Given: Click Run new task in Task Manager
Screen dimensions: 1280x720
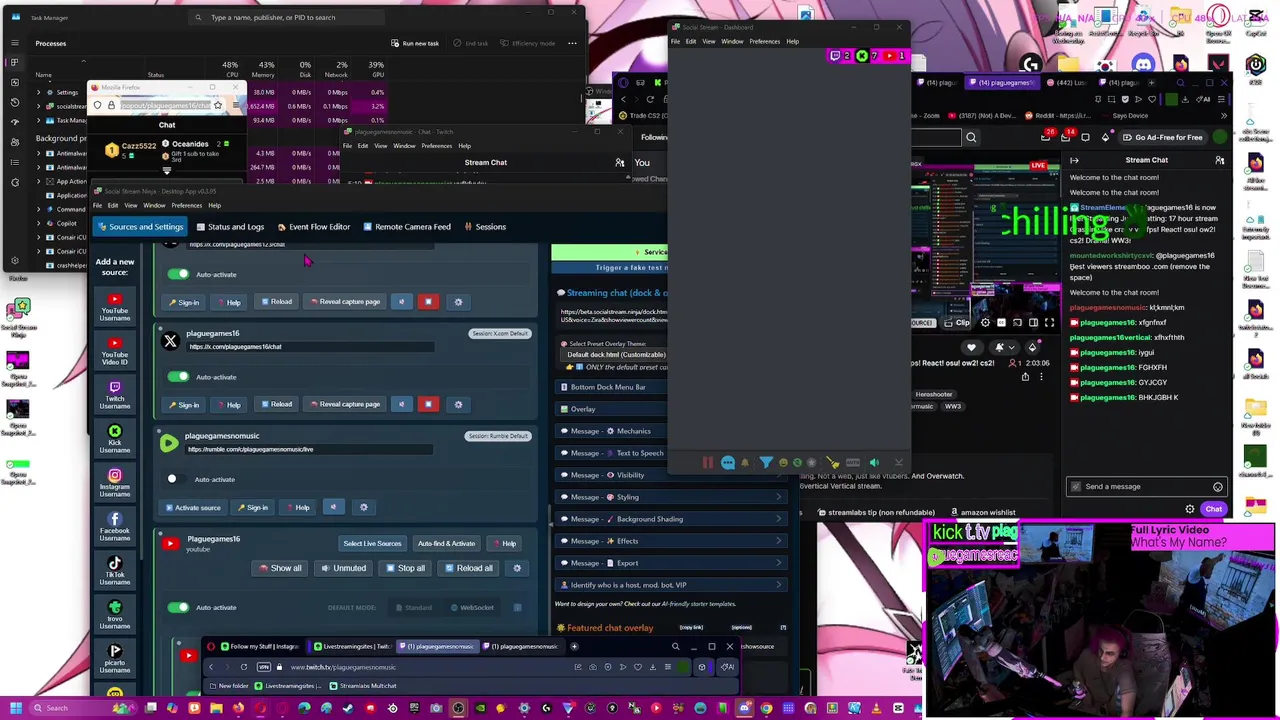Looking at the screenshot, I should 415,43.
